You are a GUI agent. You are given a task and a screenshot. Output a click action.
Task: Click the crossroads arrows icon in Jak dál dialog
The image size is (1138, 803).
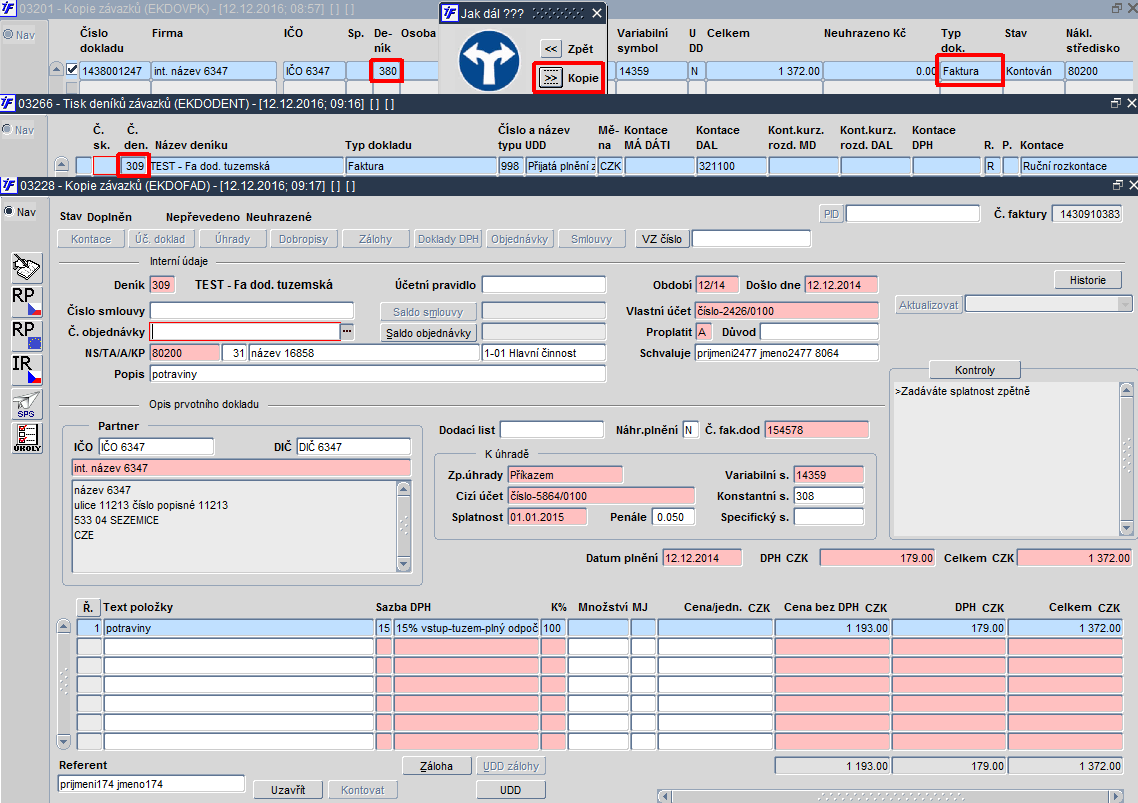click(x=489, y=60)
